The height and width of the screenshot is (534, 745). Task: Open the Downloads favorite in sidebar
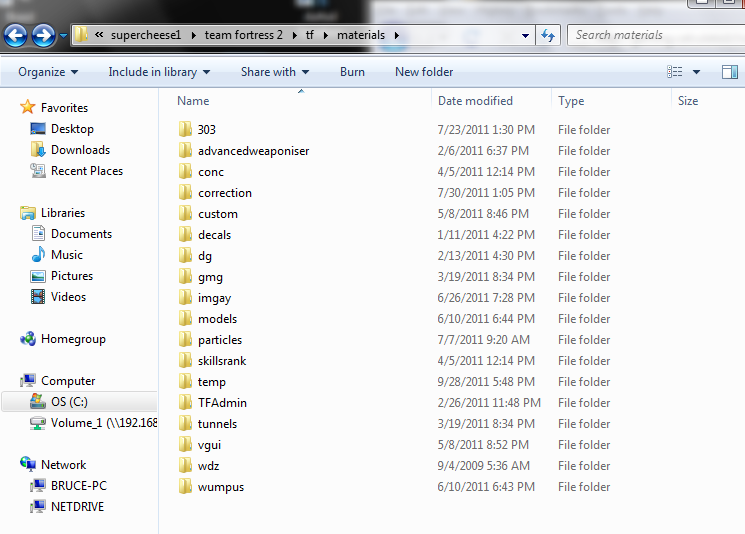tap(80, 150)
